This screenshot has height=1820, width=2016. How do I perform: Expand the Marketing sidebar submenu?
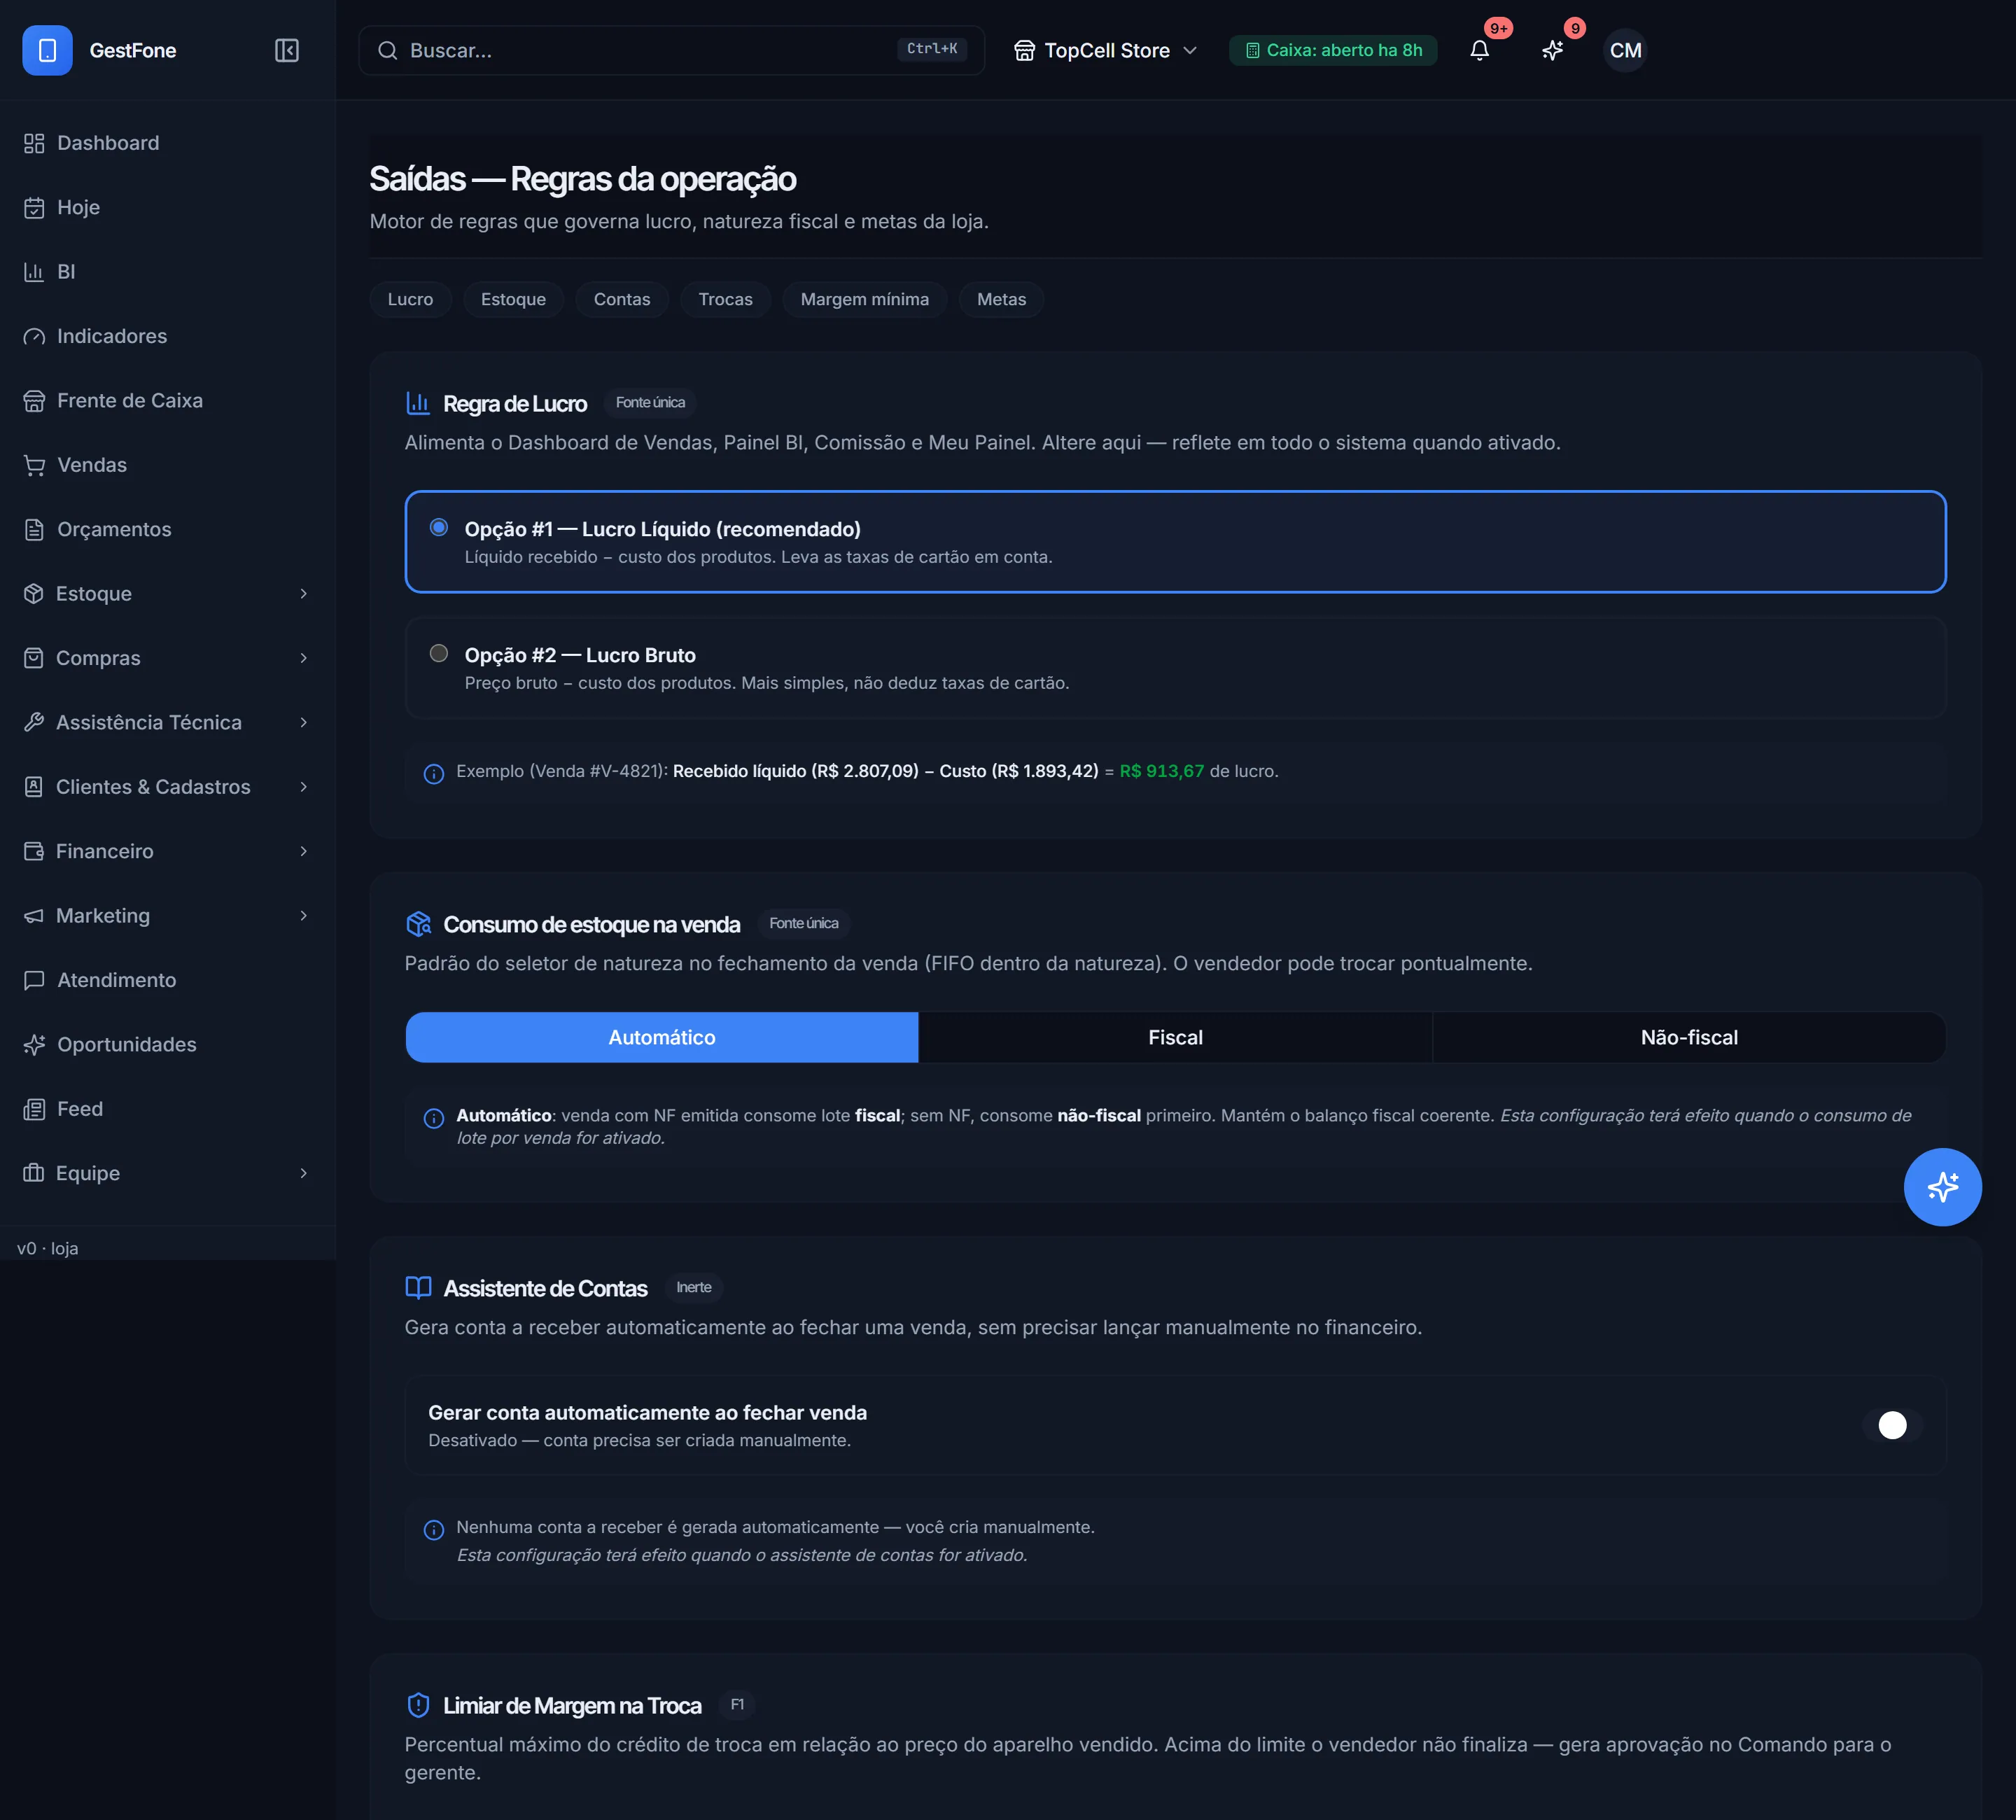pos(304,916)
